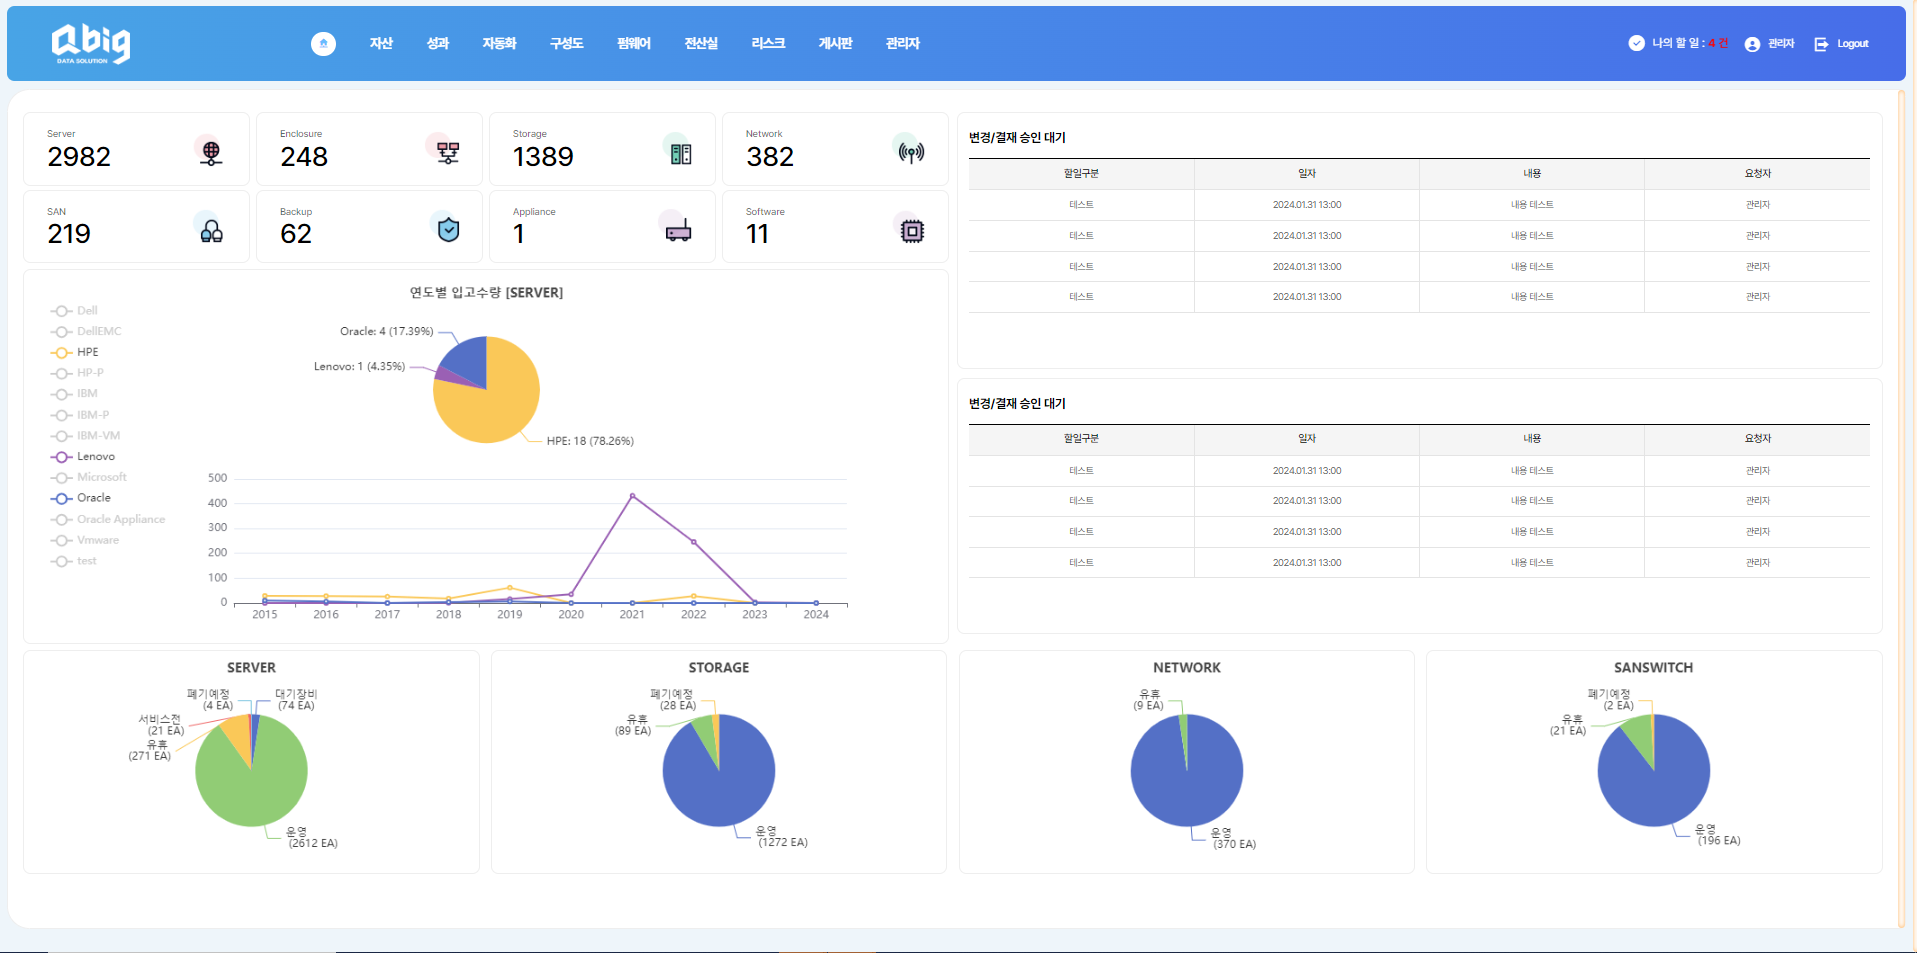Toggle Dell series in chart legend
Viewport: 1917px width, 953px height.
[75, 311]
